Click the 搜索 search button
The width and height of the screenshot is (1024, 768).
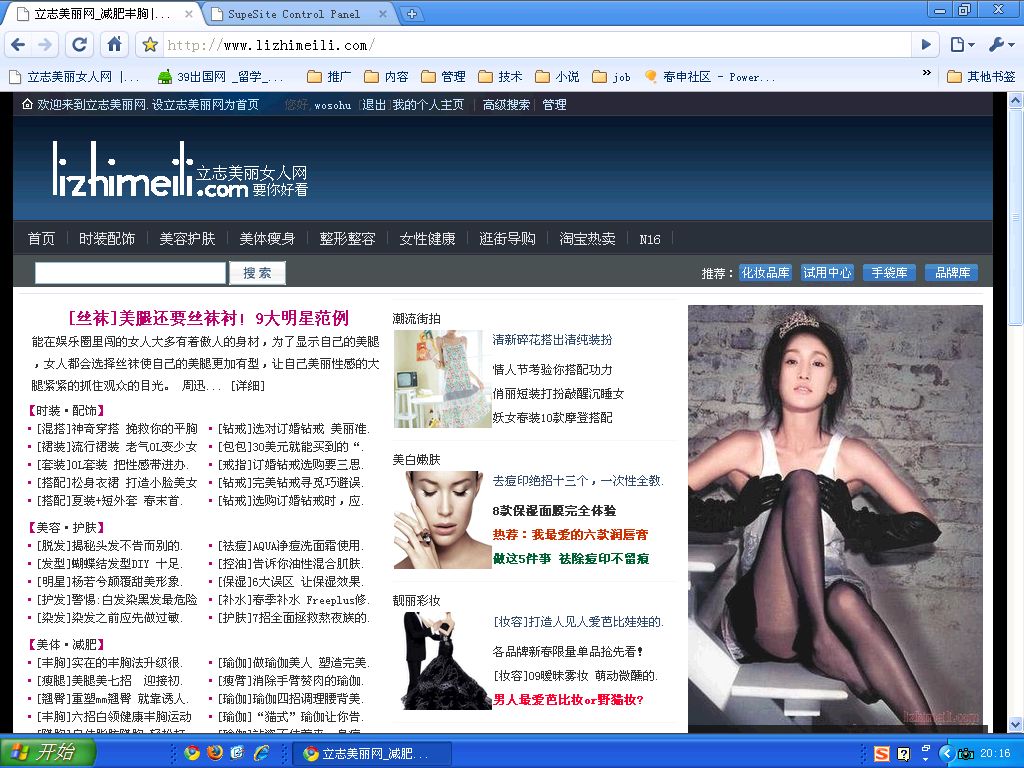(257, 273)
